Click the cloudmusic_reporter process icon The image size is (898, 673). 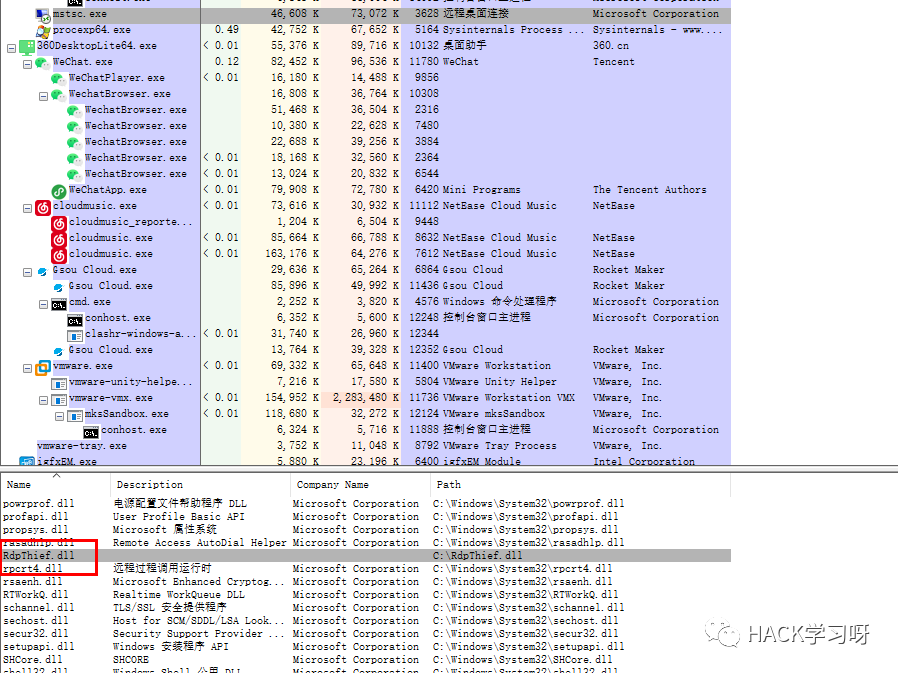59,223
